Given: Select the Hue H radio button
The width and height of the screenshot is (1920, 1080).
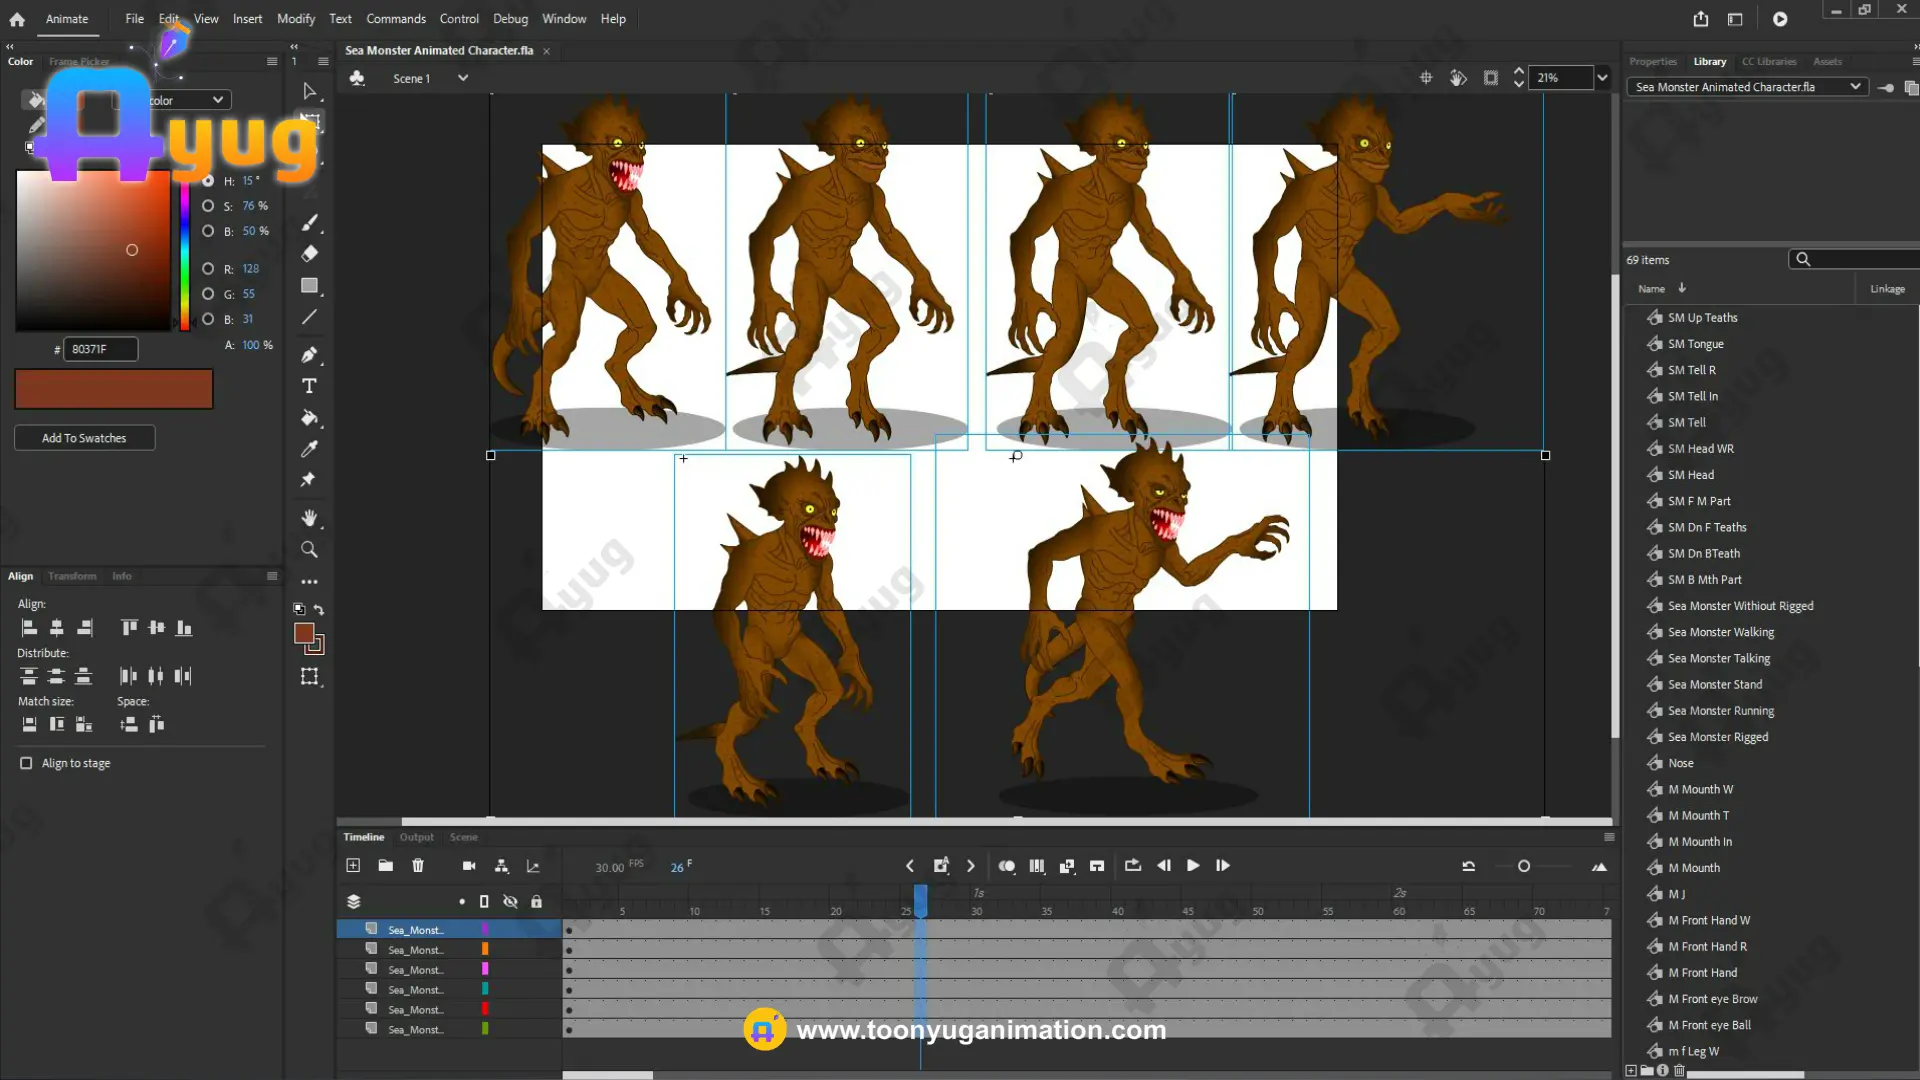Looking at the screenshot, I should [208, 181].
